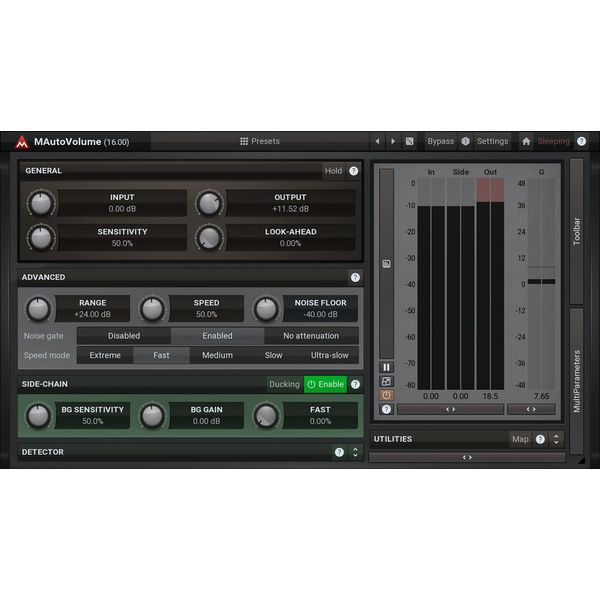Select Medium speed mode
This screenshot has width=600, height=600.
click(217, 355)
